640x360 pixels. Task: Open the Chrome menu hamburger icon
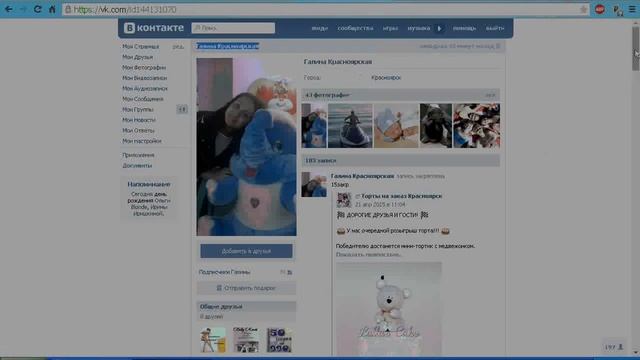(632, 9)
